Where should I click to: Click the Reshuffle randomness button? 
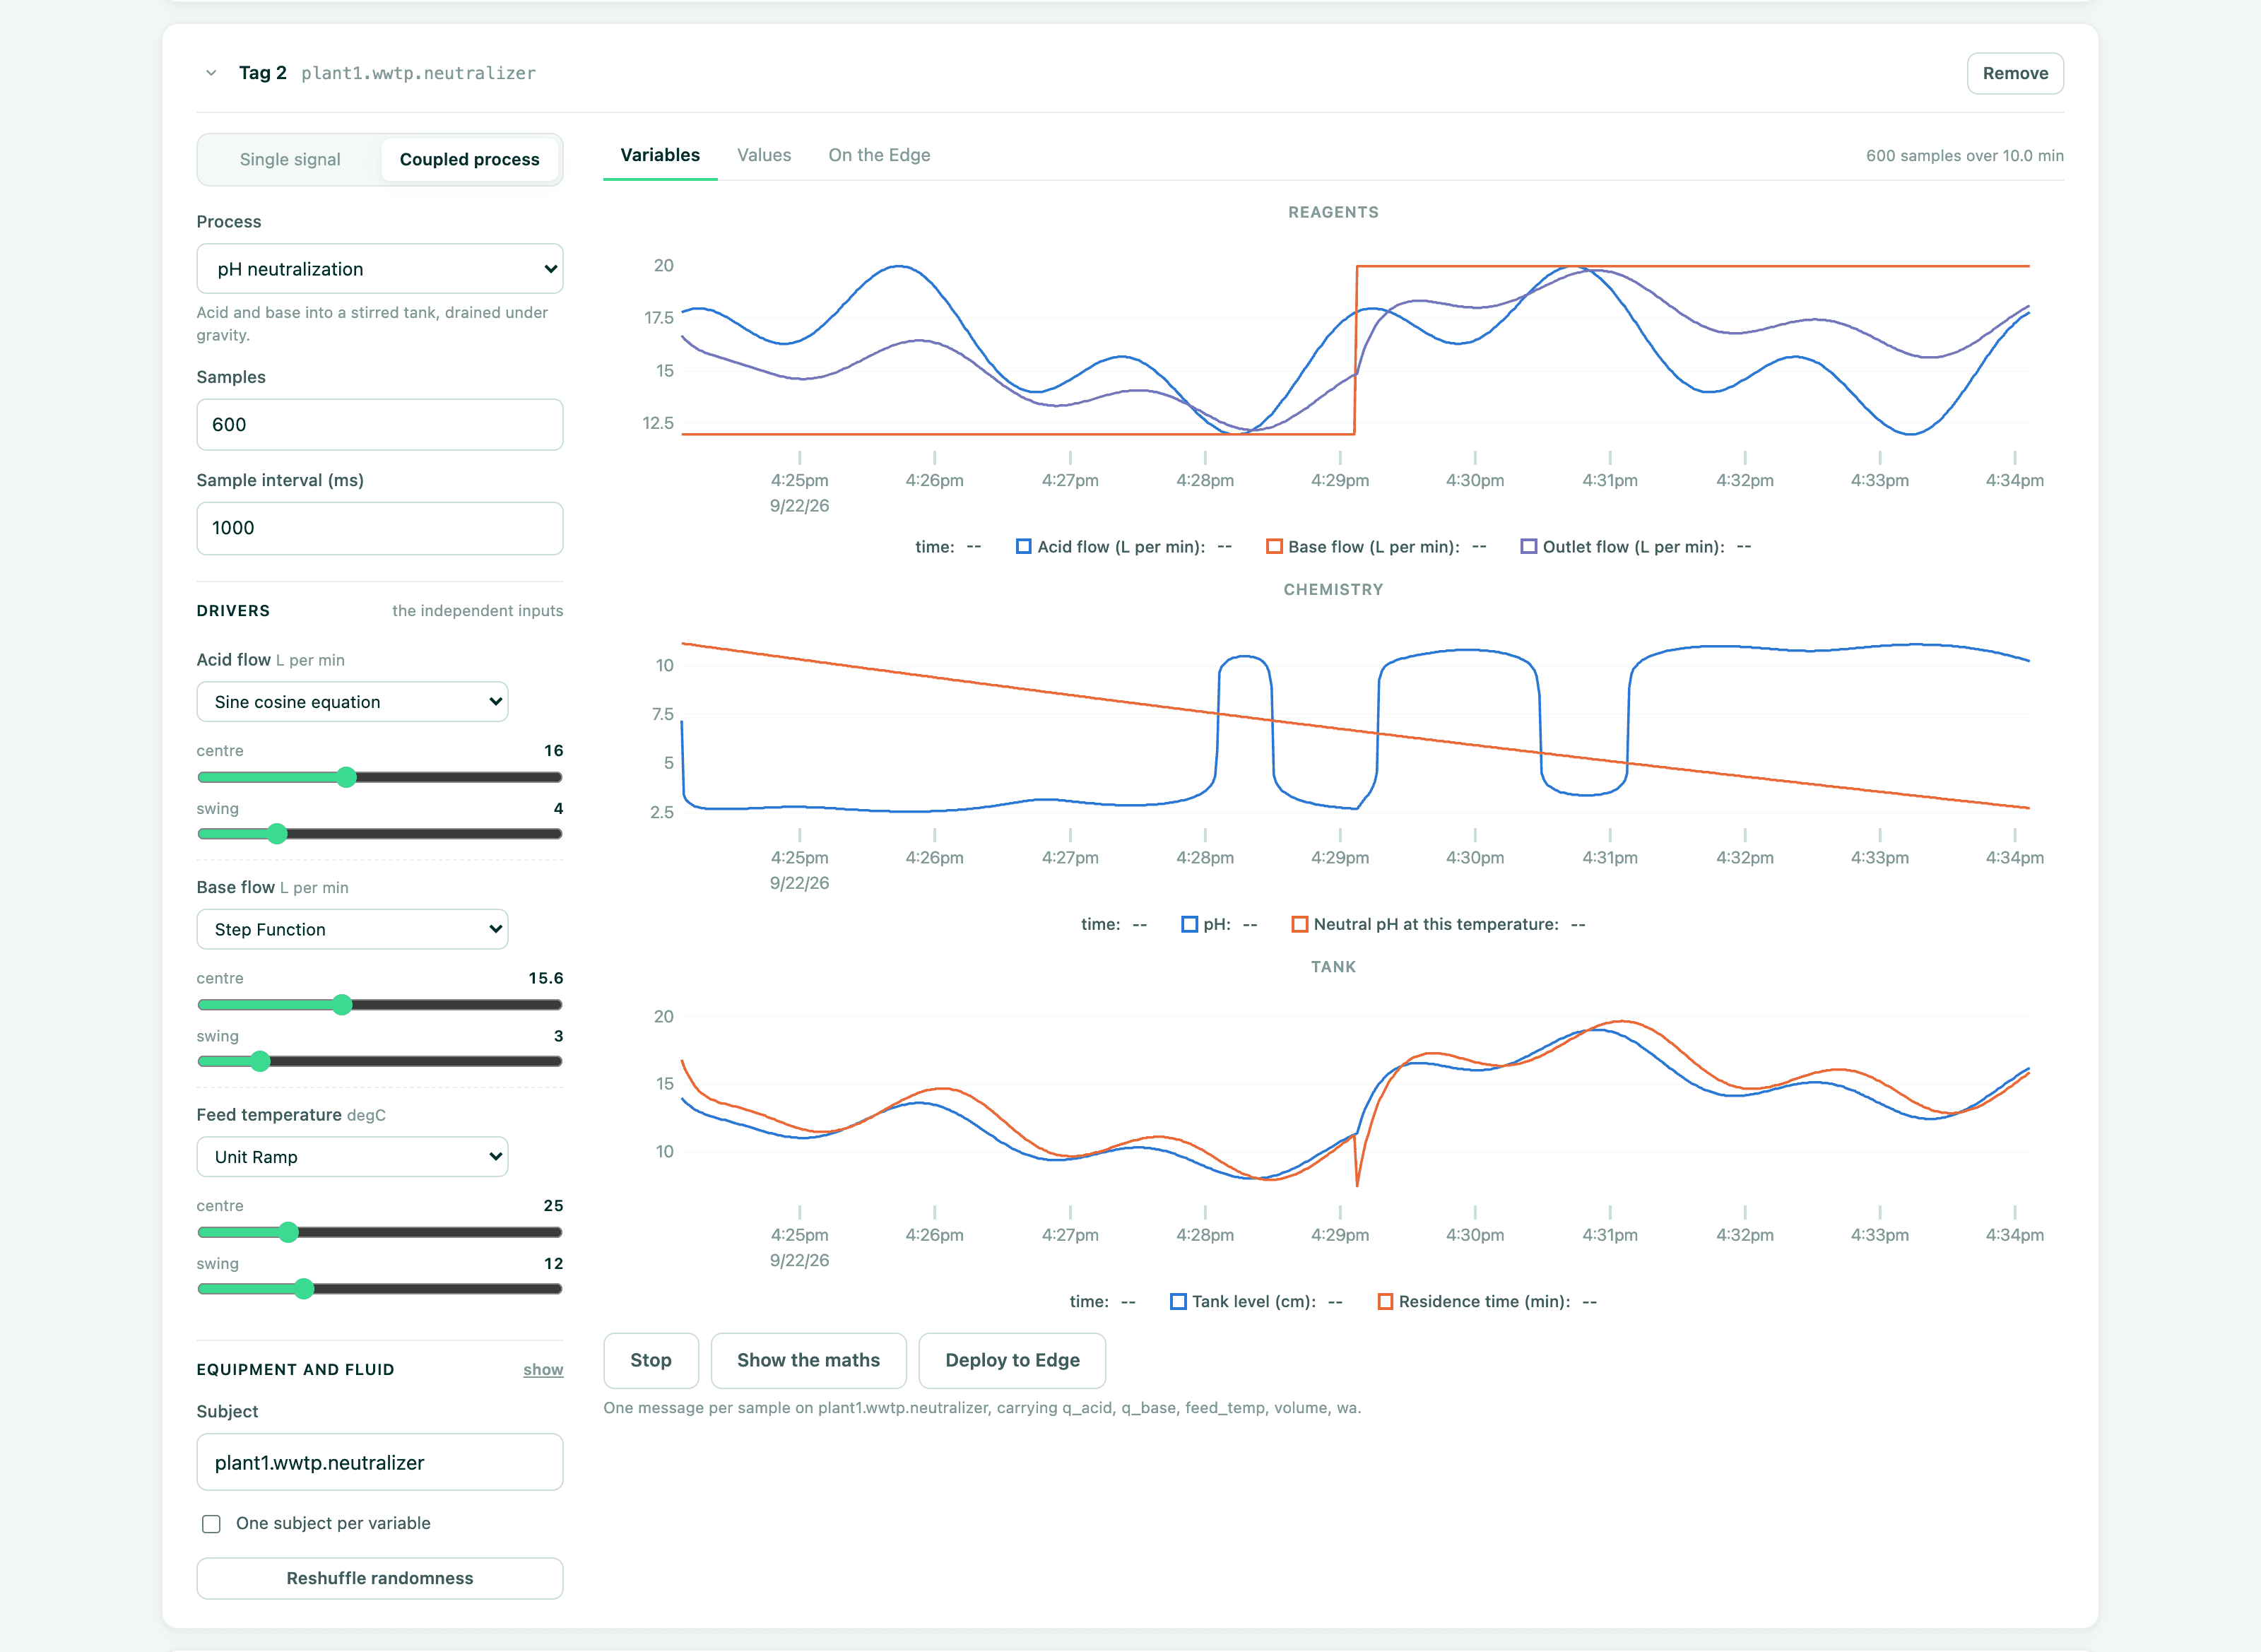pos(380,1578)
